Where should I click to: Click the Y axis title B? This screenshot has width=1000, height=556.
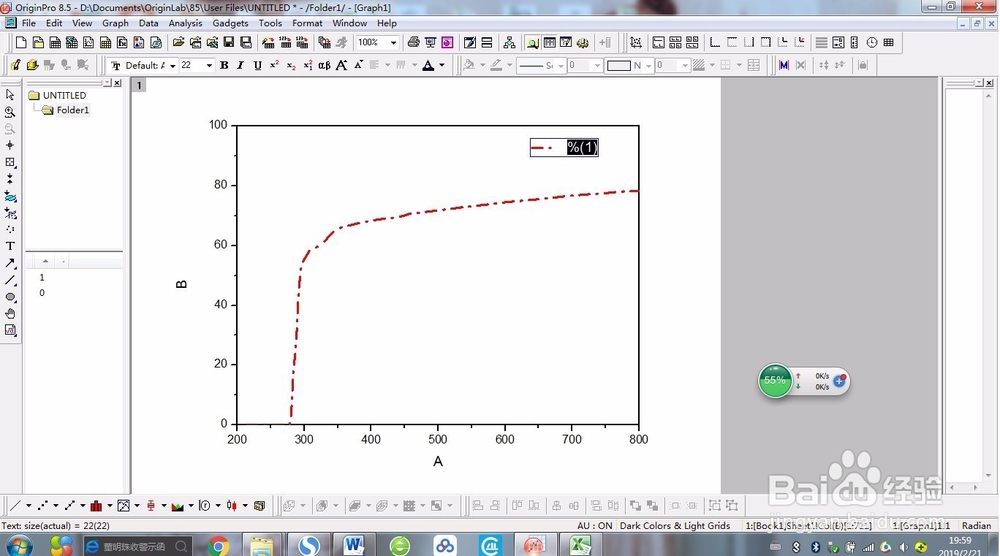pyautogui.click(x=181, y=284)
